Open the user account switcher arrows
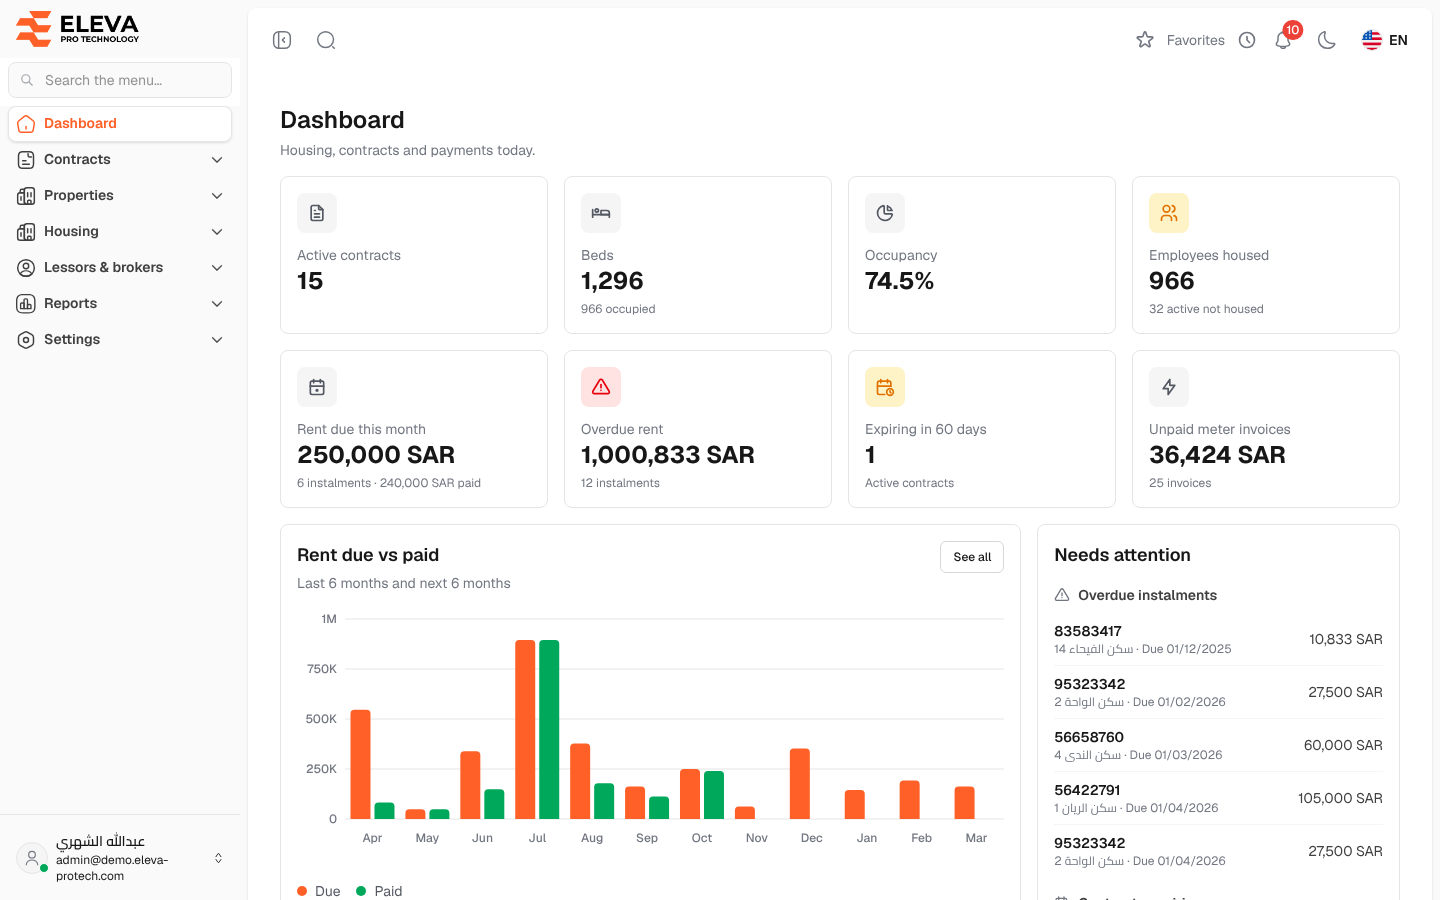This screenshot has height=900, width=1440. tap(218, 858)
